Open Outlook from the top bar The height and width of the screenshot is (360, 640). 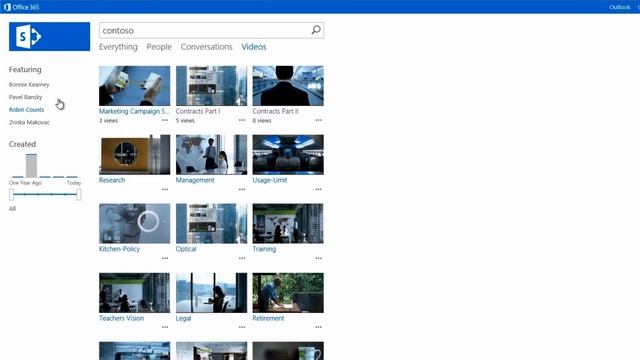pos(620,7)
